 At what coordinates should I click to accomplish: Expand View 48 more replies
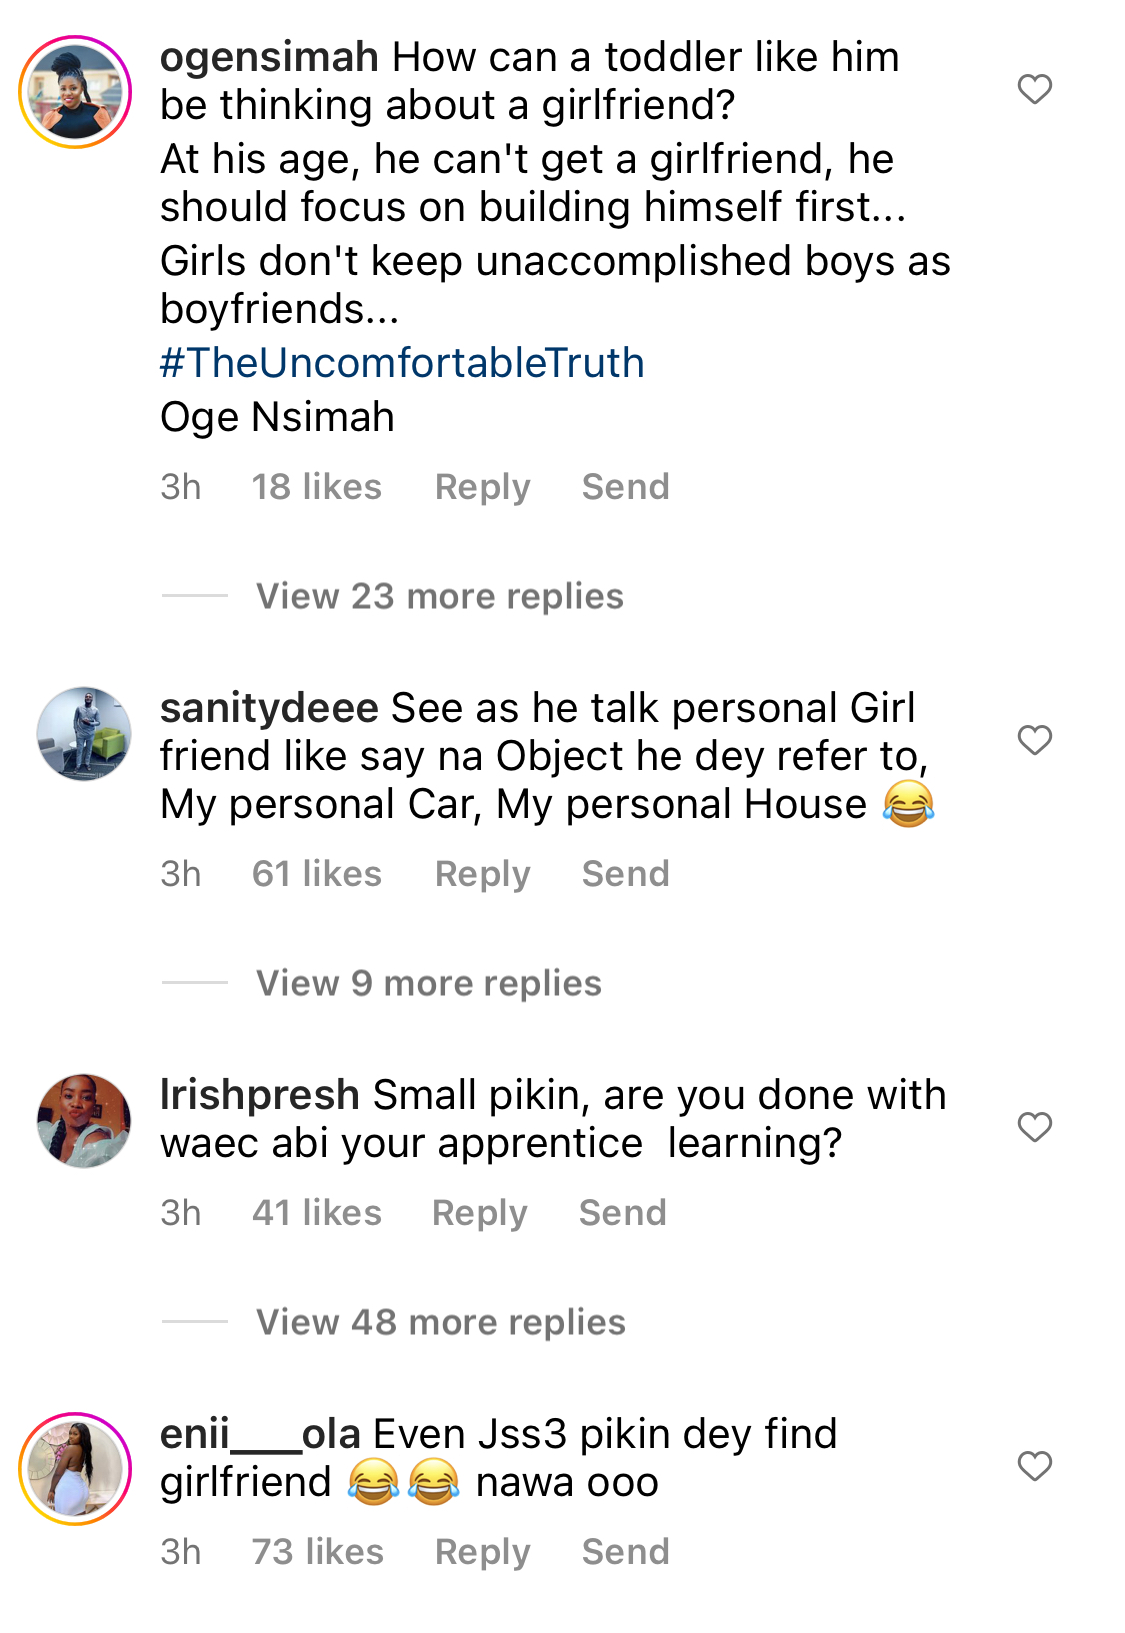(x=441, y=1322)
